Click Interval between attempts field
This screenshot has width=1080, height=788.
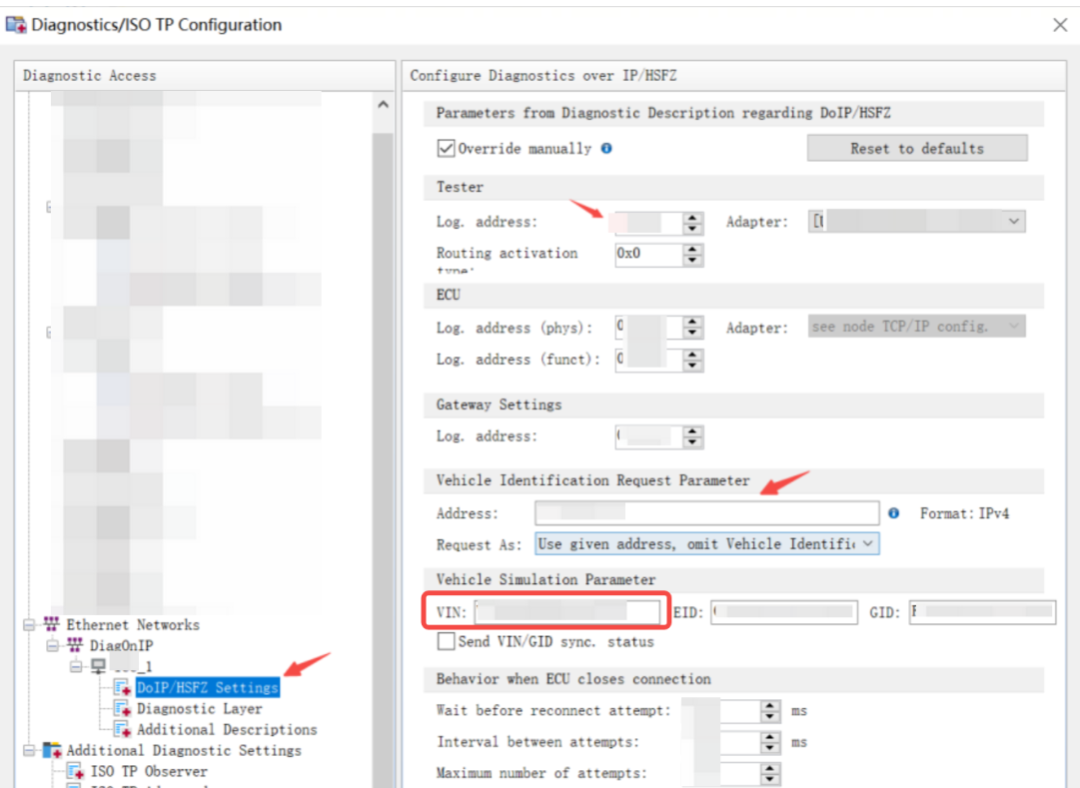point(721,743)
